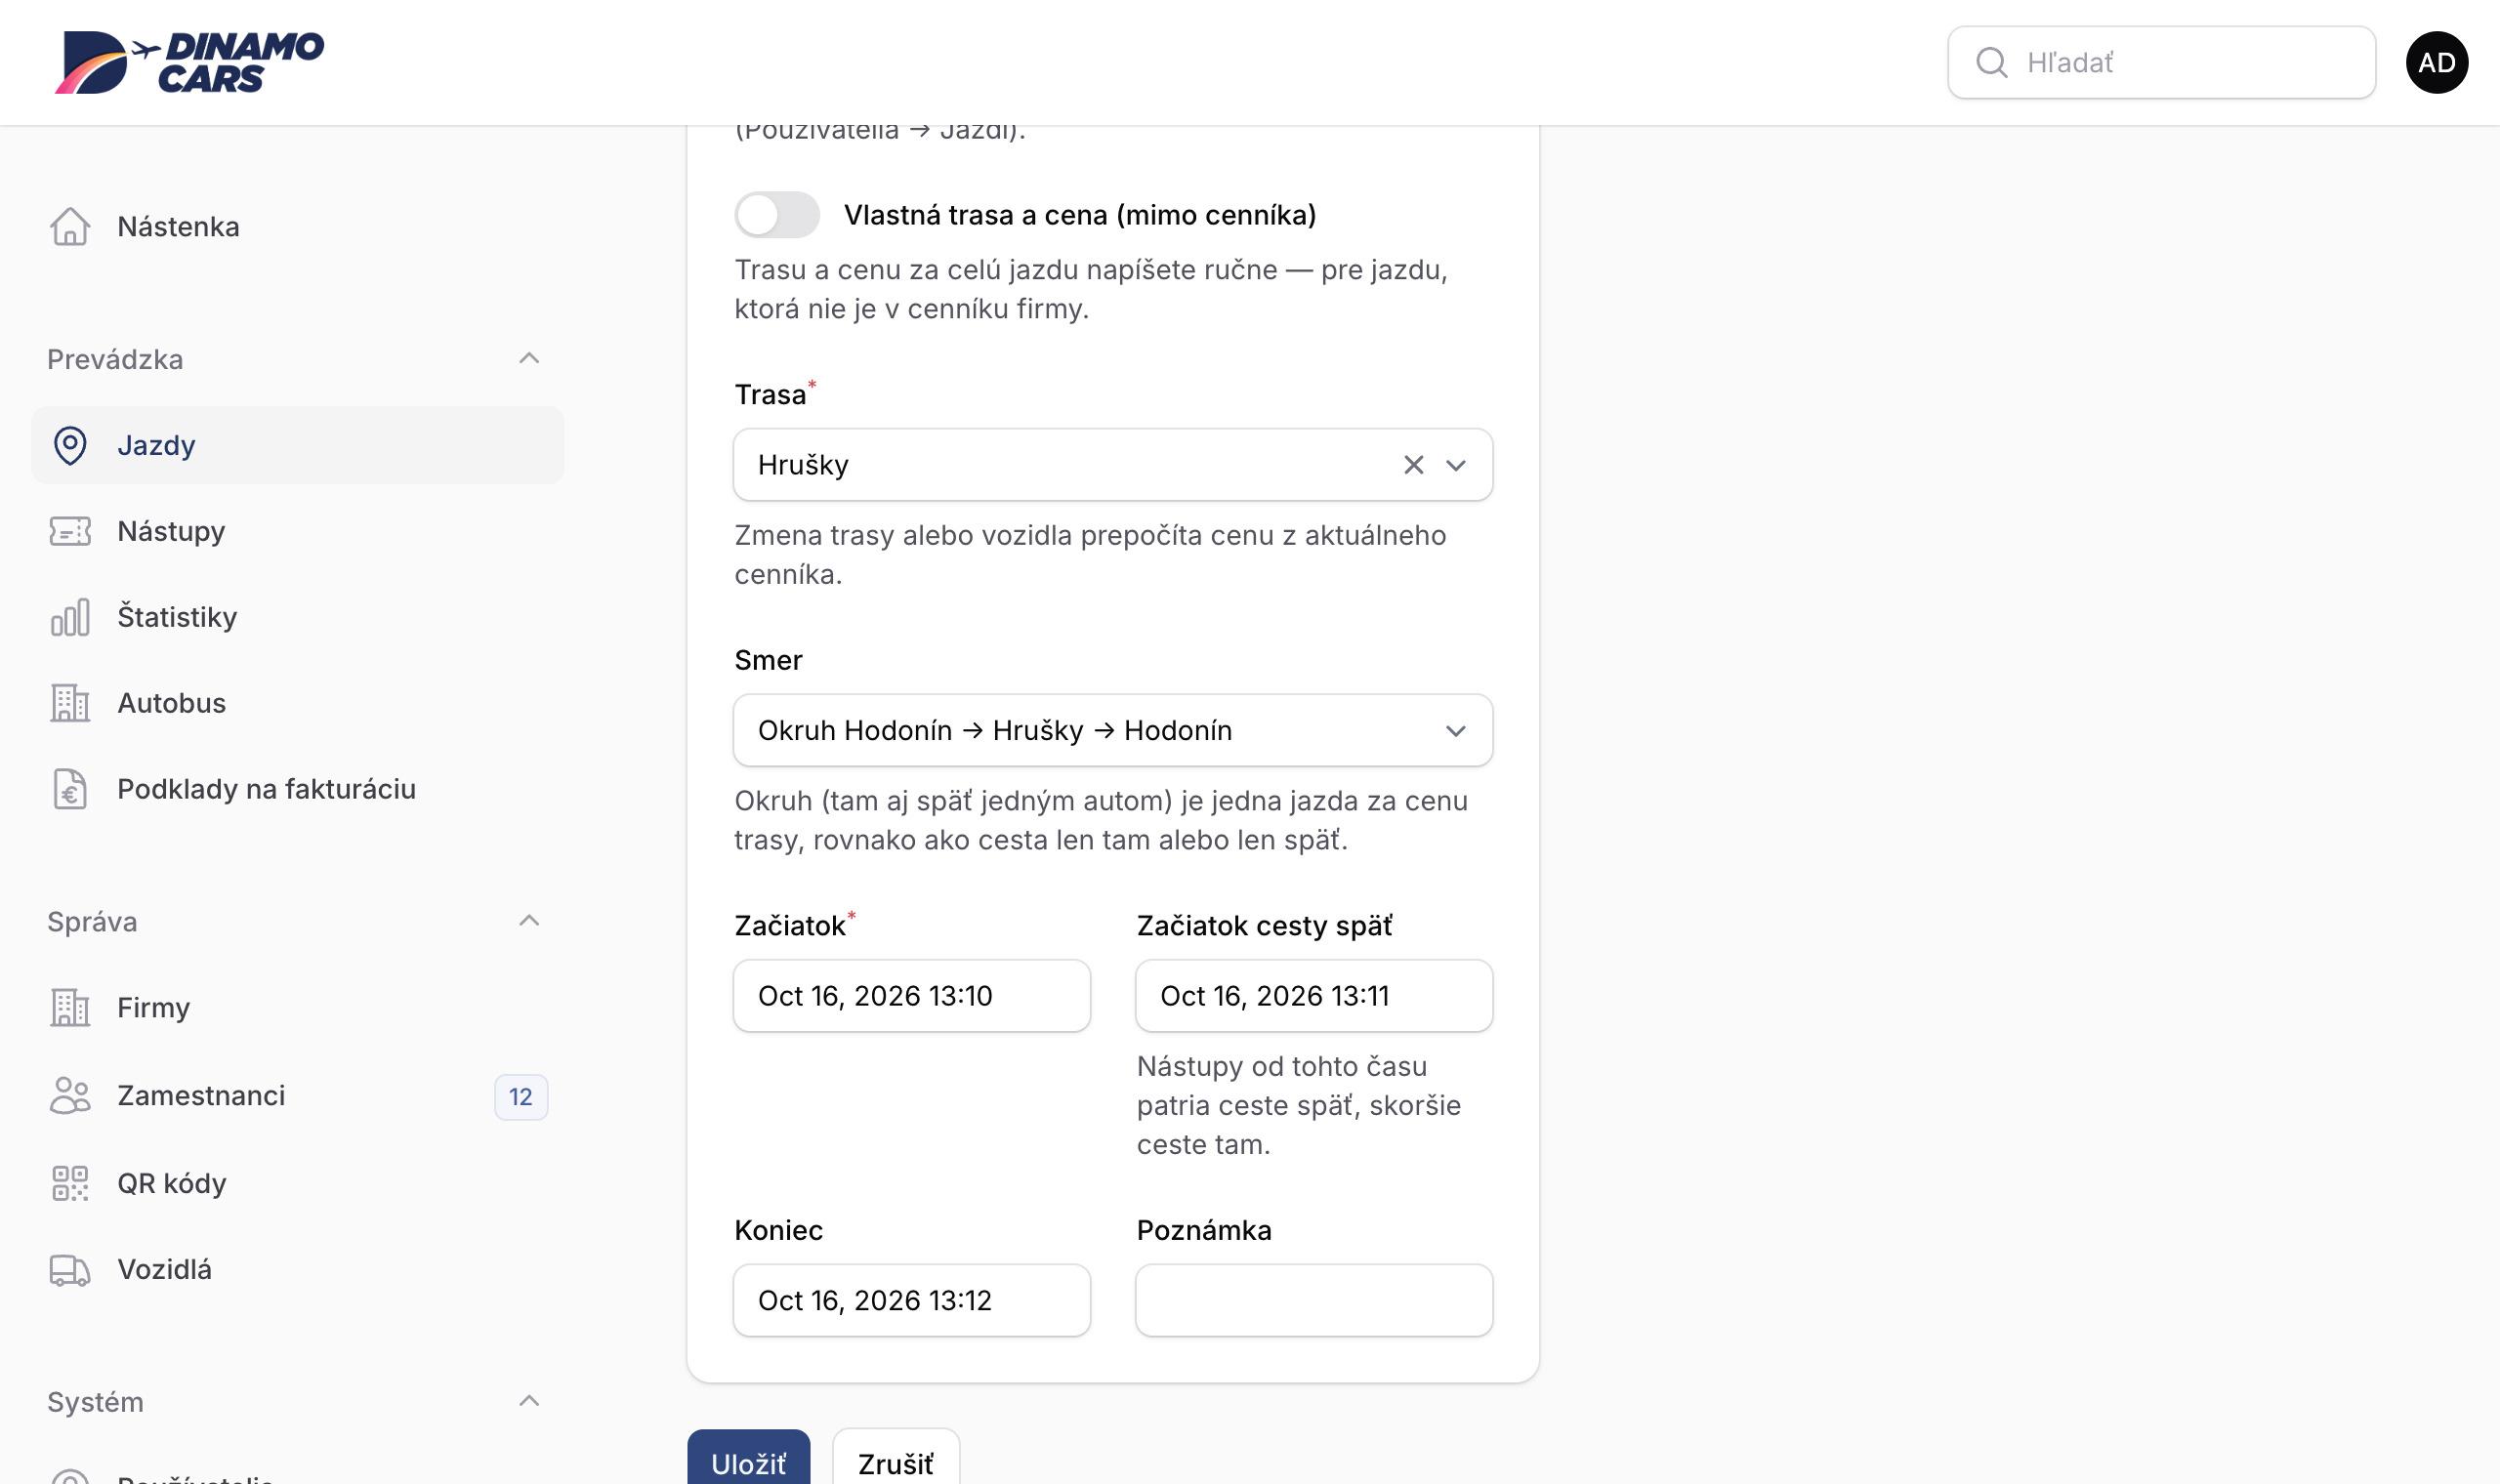
Task: Click the invoice euro document icon
Action: click(70, 789)
